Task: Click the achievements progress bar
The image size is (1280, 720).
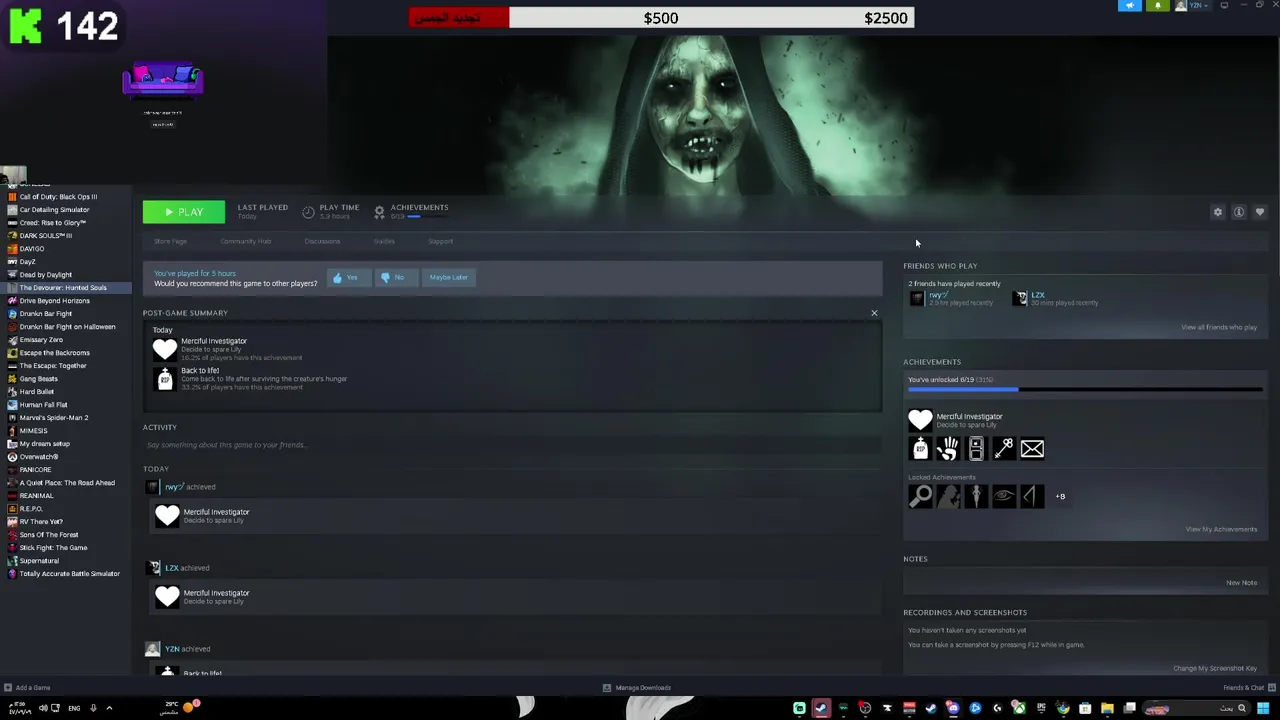Action: point(1085,390)
